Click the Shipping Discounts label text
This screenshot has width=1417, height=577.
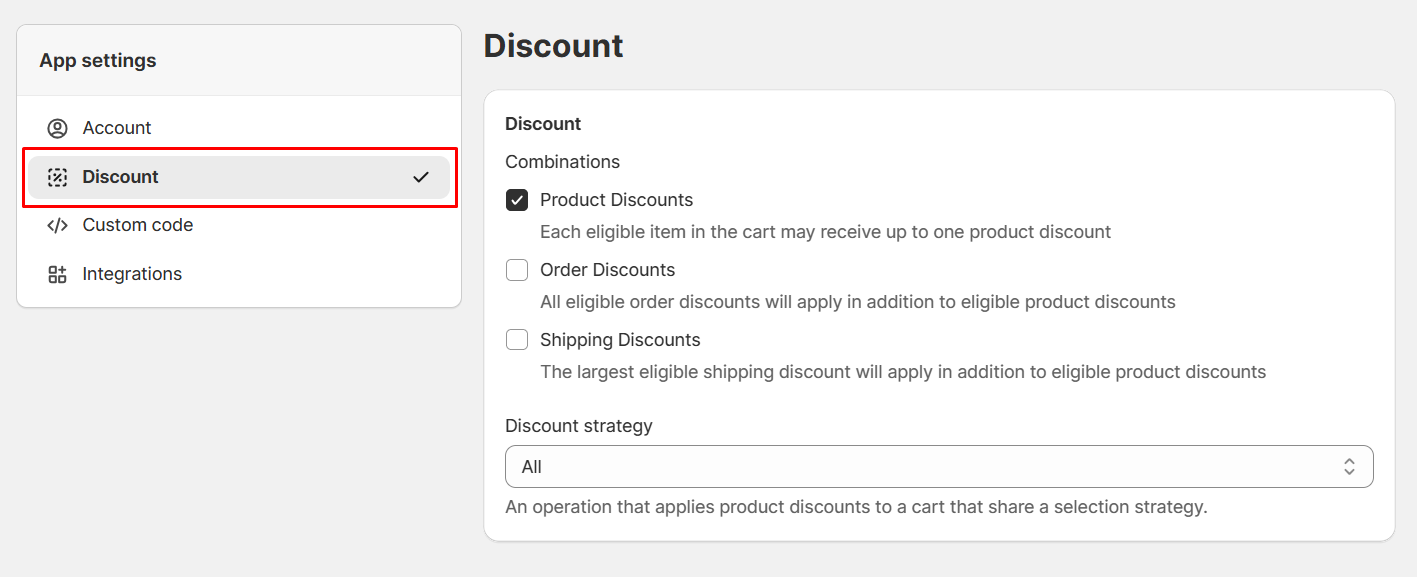(x=620, y=340)
